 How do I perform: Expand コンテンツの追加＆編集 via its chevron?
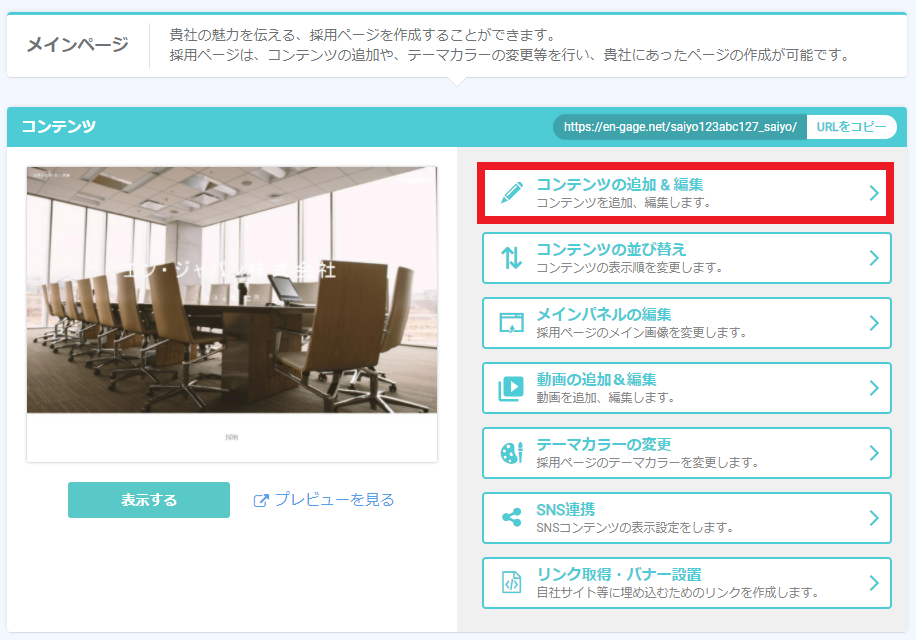[874, 193]
